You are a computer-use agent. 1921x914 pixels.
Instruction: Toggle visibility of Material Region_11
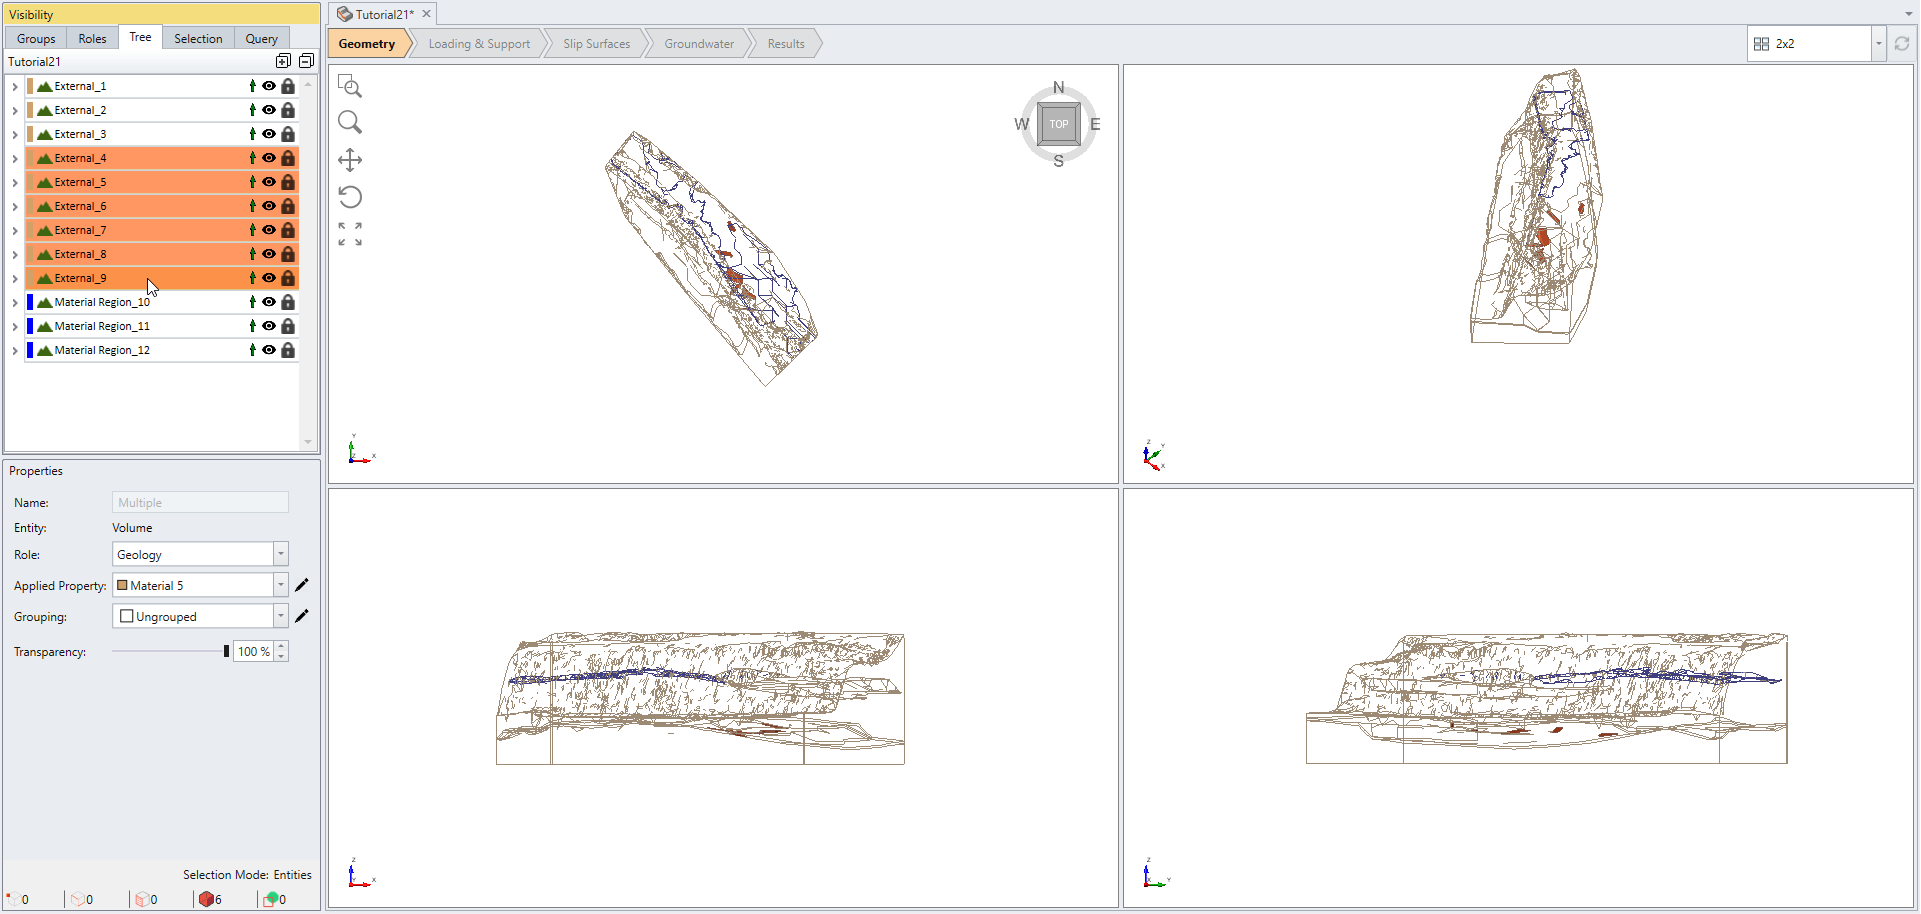269,326
